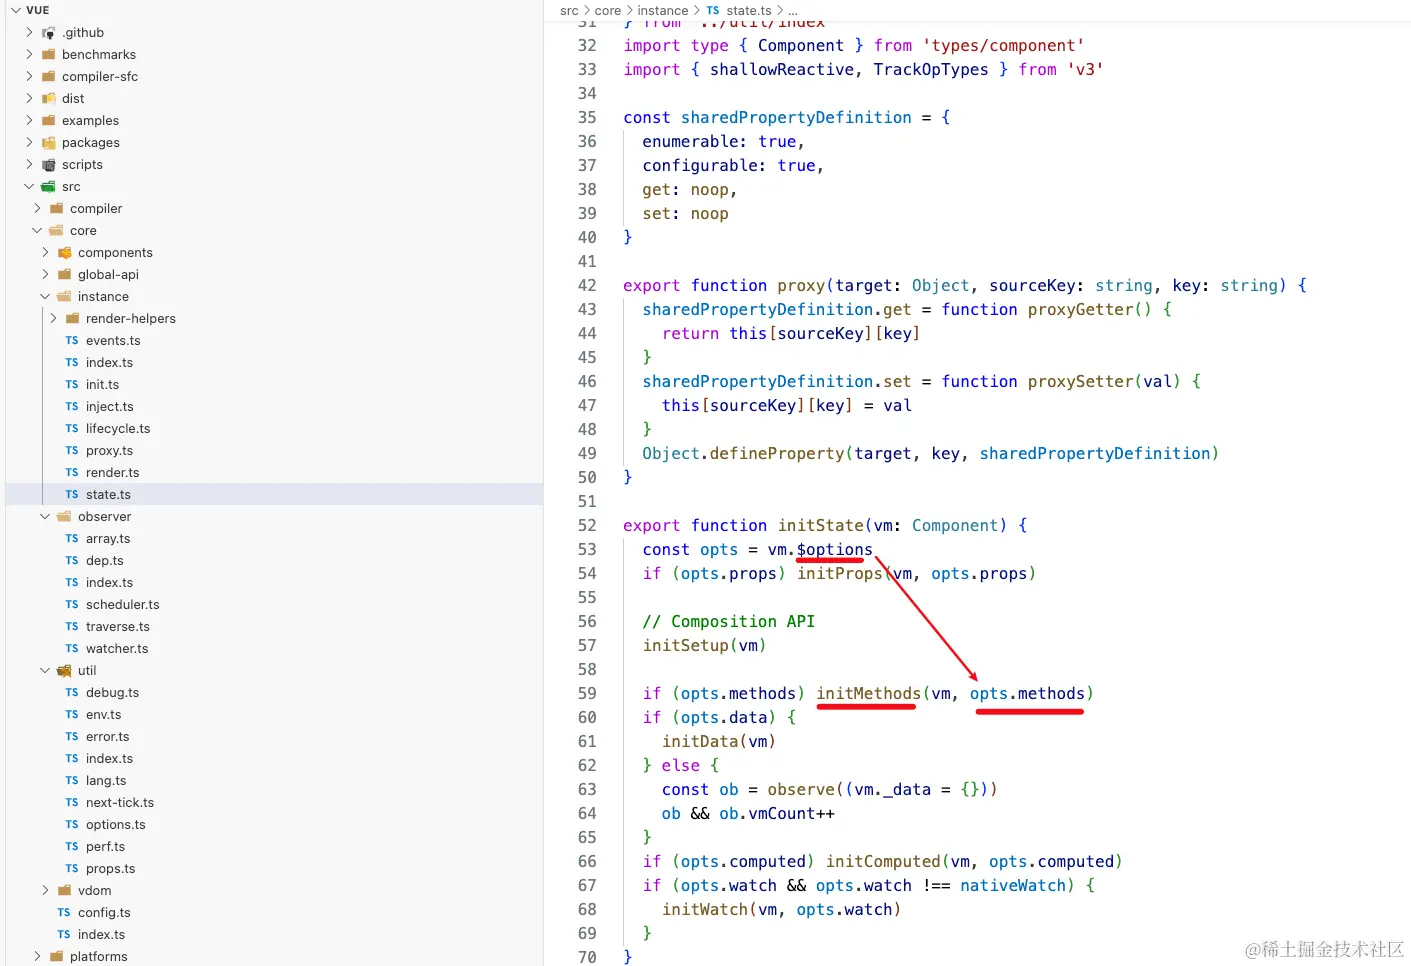The image size is (1411, 966).
Task: Click the observer folder icon
Action: click(64, 517)
